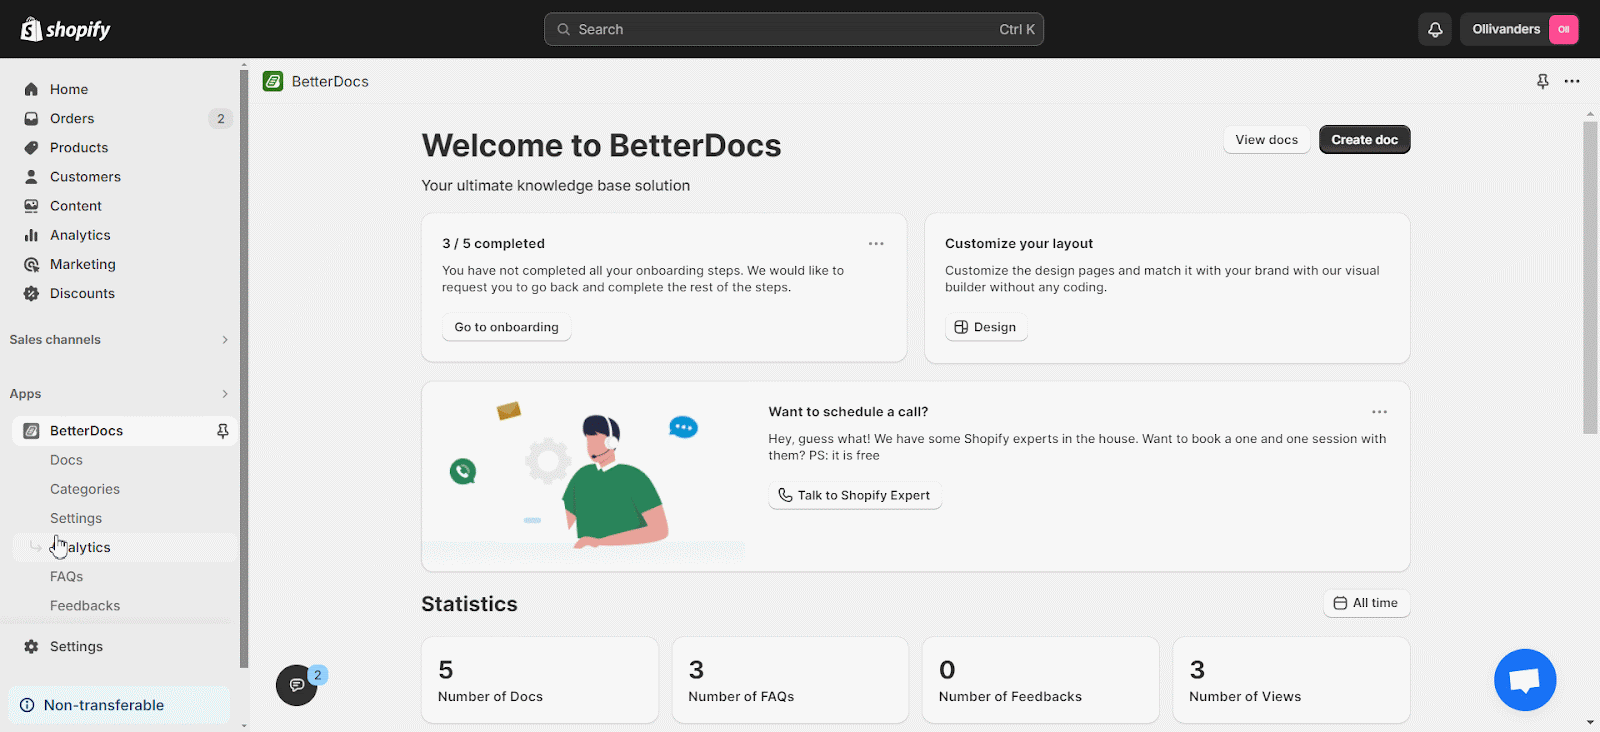Click the '3 / 5 completed' heading

[493, 244]
